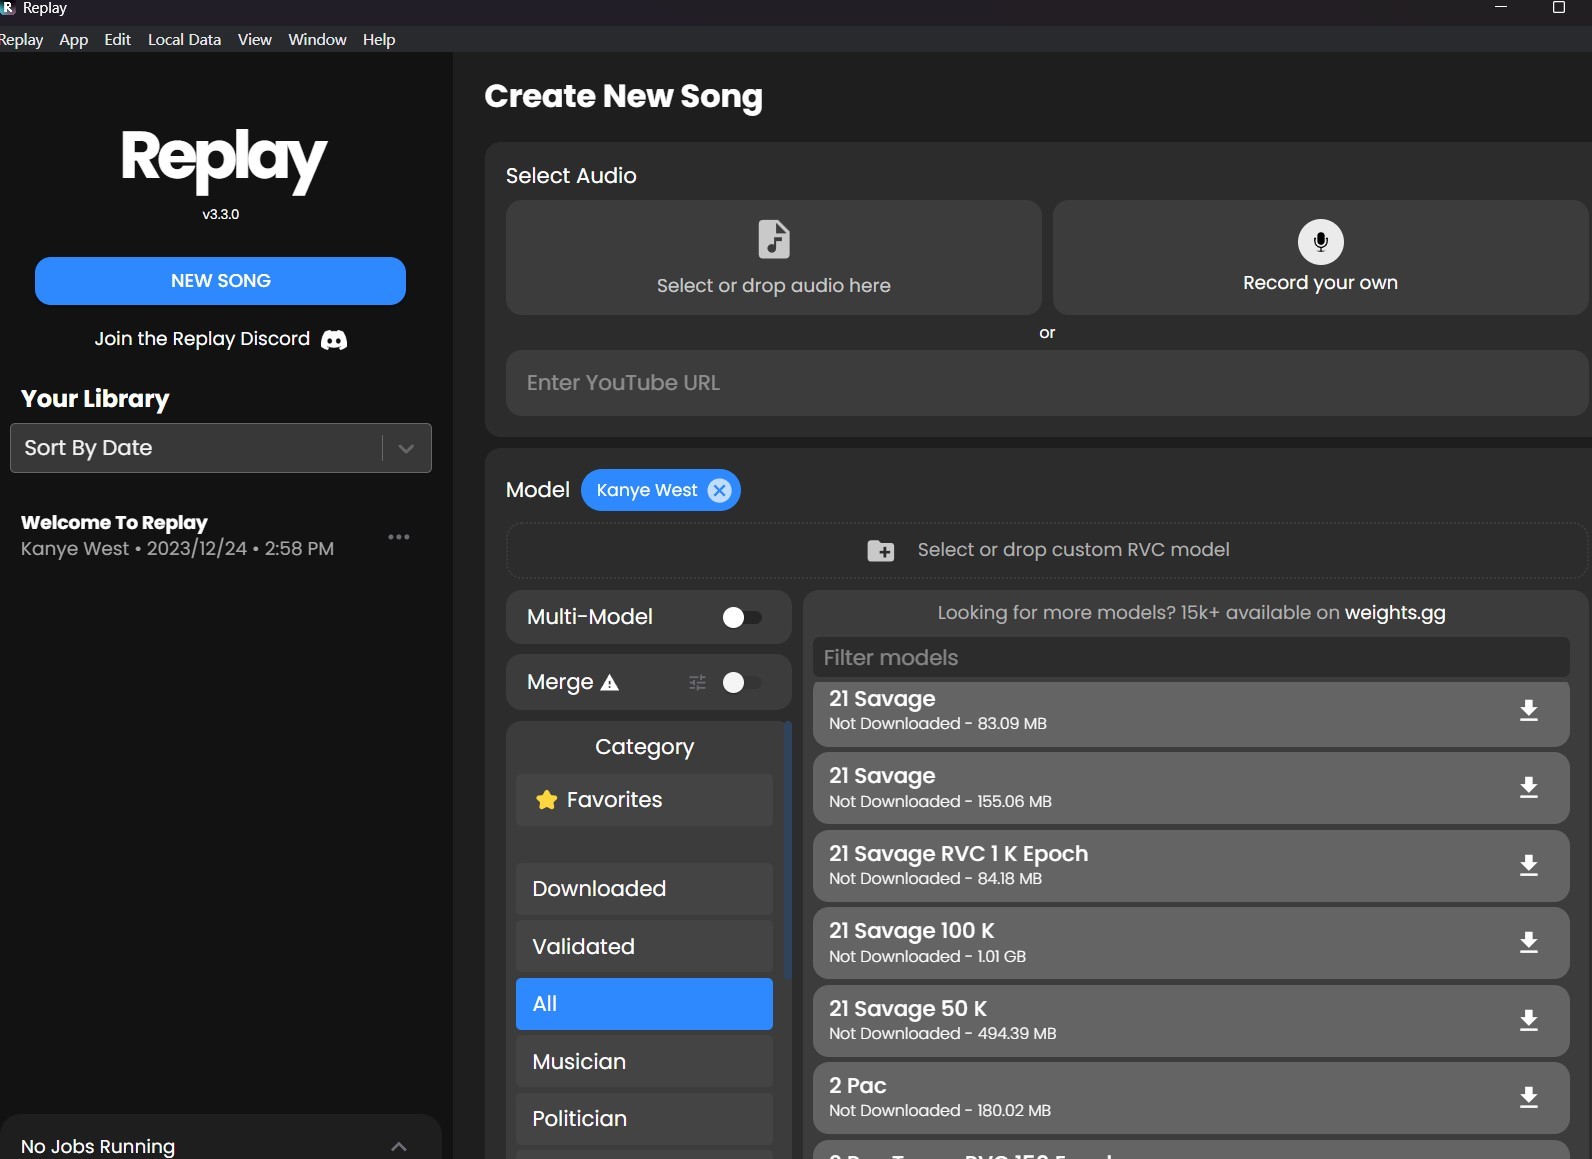Download the 21 Savage 50 K model
The width and height of the screenshot is (1592, 1159).
(x=1528, y=1020)
